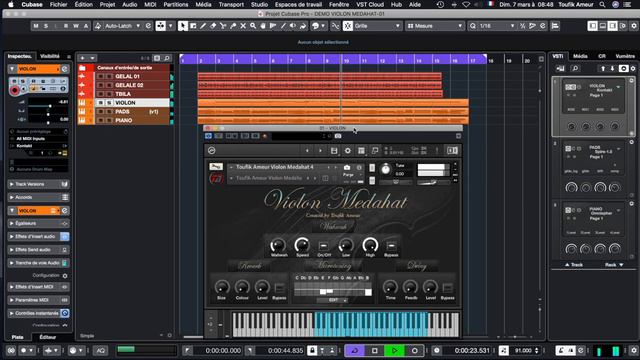Click the Kontakt save disk icon
640x360 pixels.
click(334, 151)
